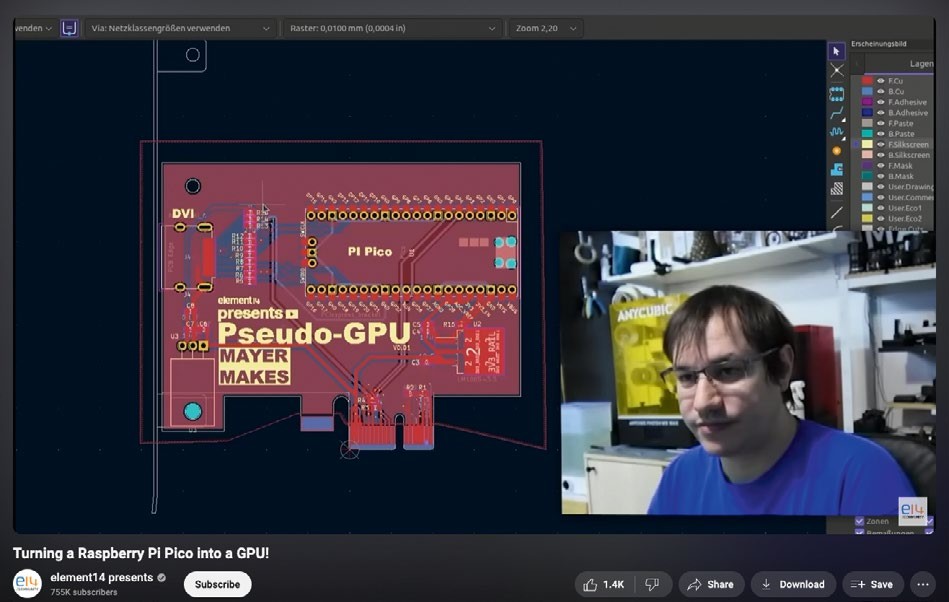Screen dimensions: 949x602
Task: Open the three-dot more actions menu
Action: (923, 584)
